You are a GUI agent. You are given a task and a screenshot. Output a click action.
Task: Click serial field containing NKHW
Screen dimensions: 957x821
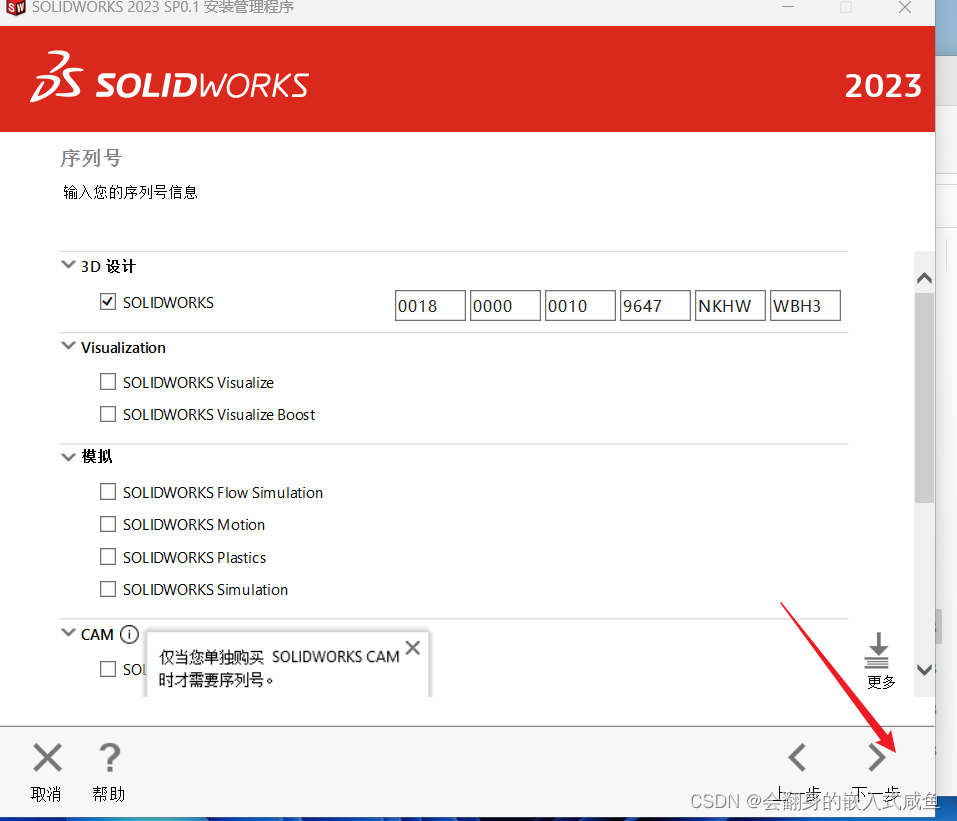731,305
